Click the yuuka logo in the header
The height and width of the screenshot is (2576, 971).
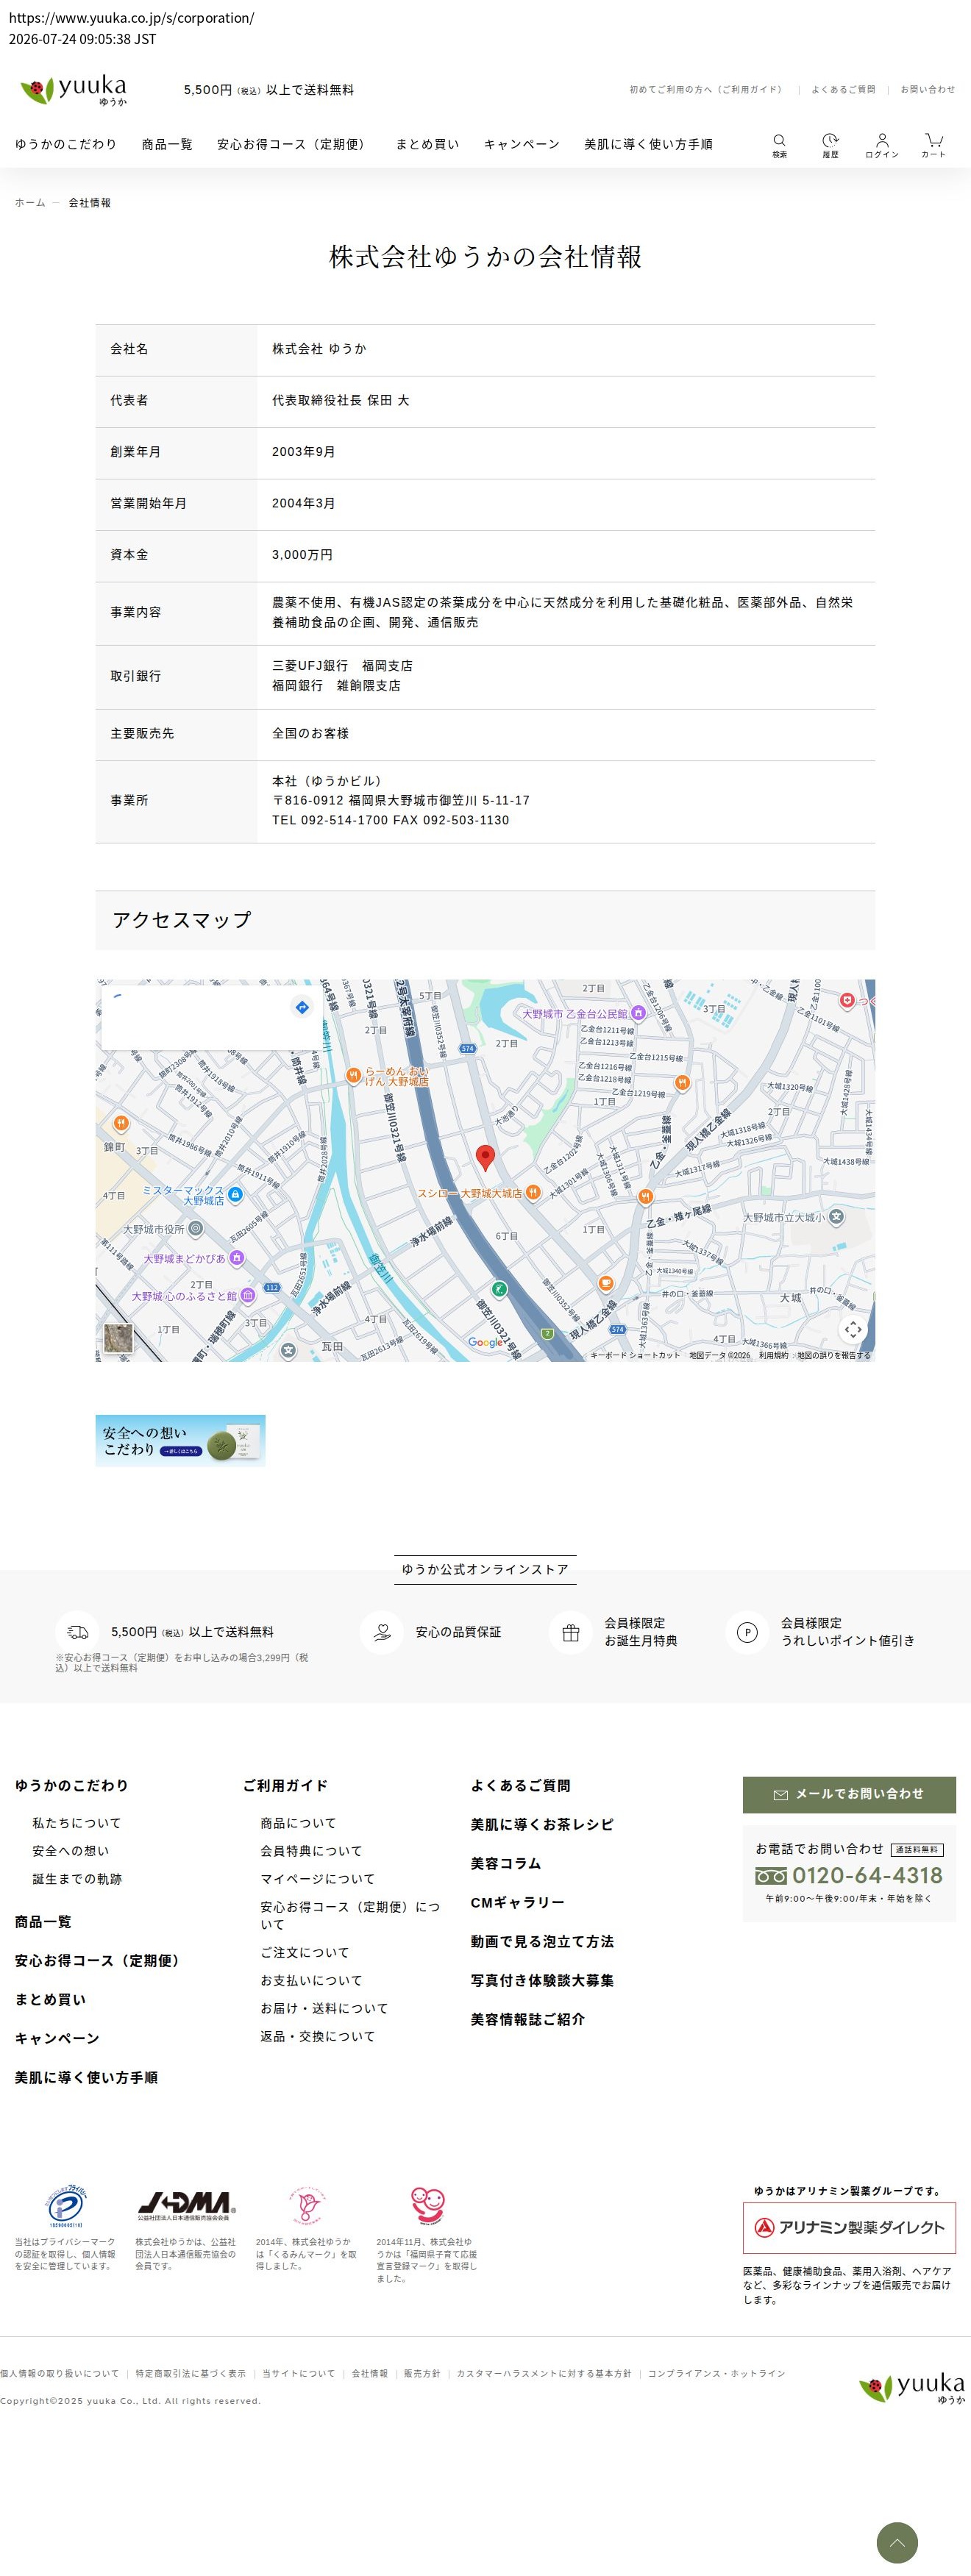coord(74,90)
